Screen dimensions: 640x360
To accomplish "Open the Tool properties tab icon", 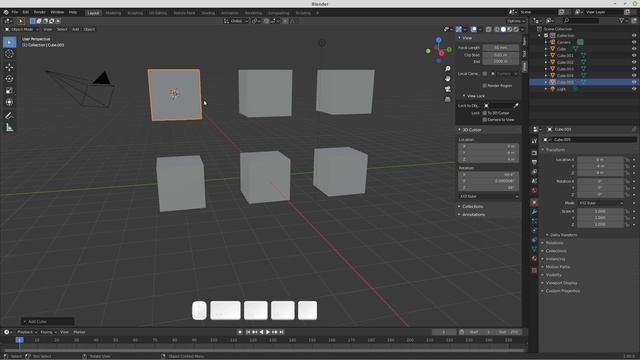I will pos(534,141).
